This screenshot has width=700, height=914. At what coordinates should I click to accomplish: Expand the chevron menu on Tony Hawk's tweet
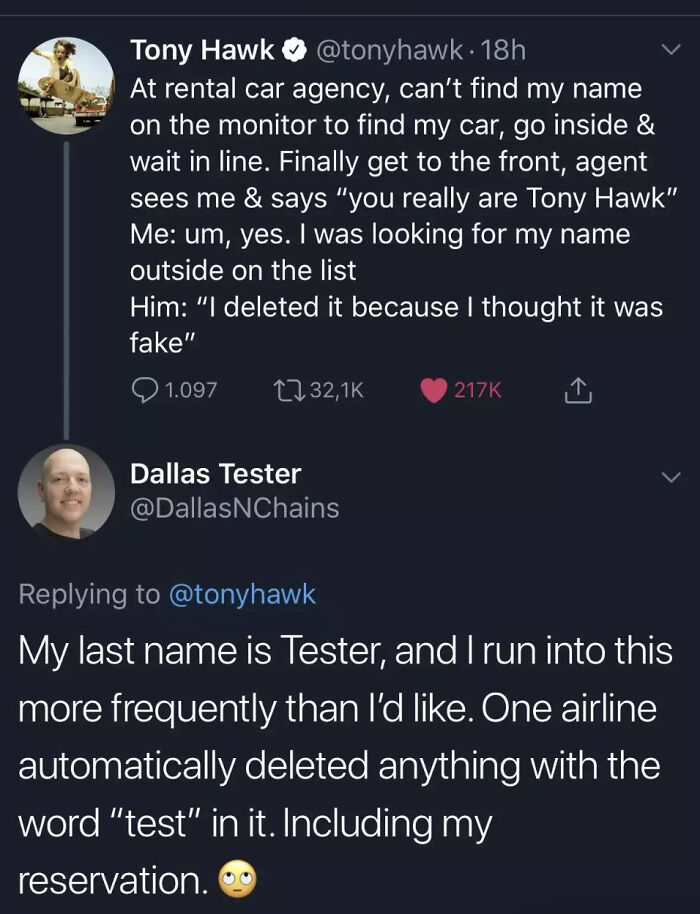[x=671, y=50]
